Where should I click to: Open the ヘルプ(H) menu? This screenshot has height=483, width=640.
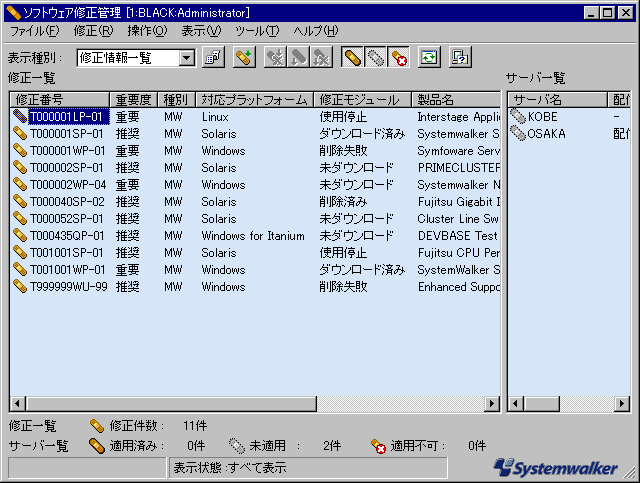316,31
